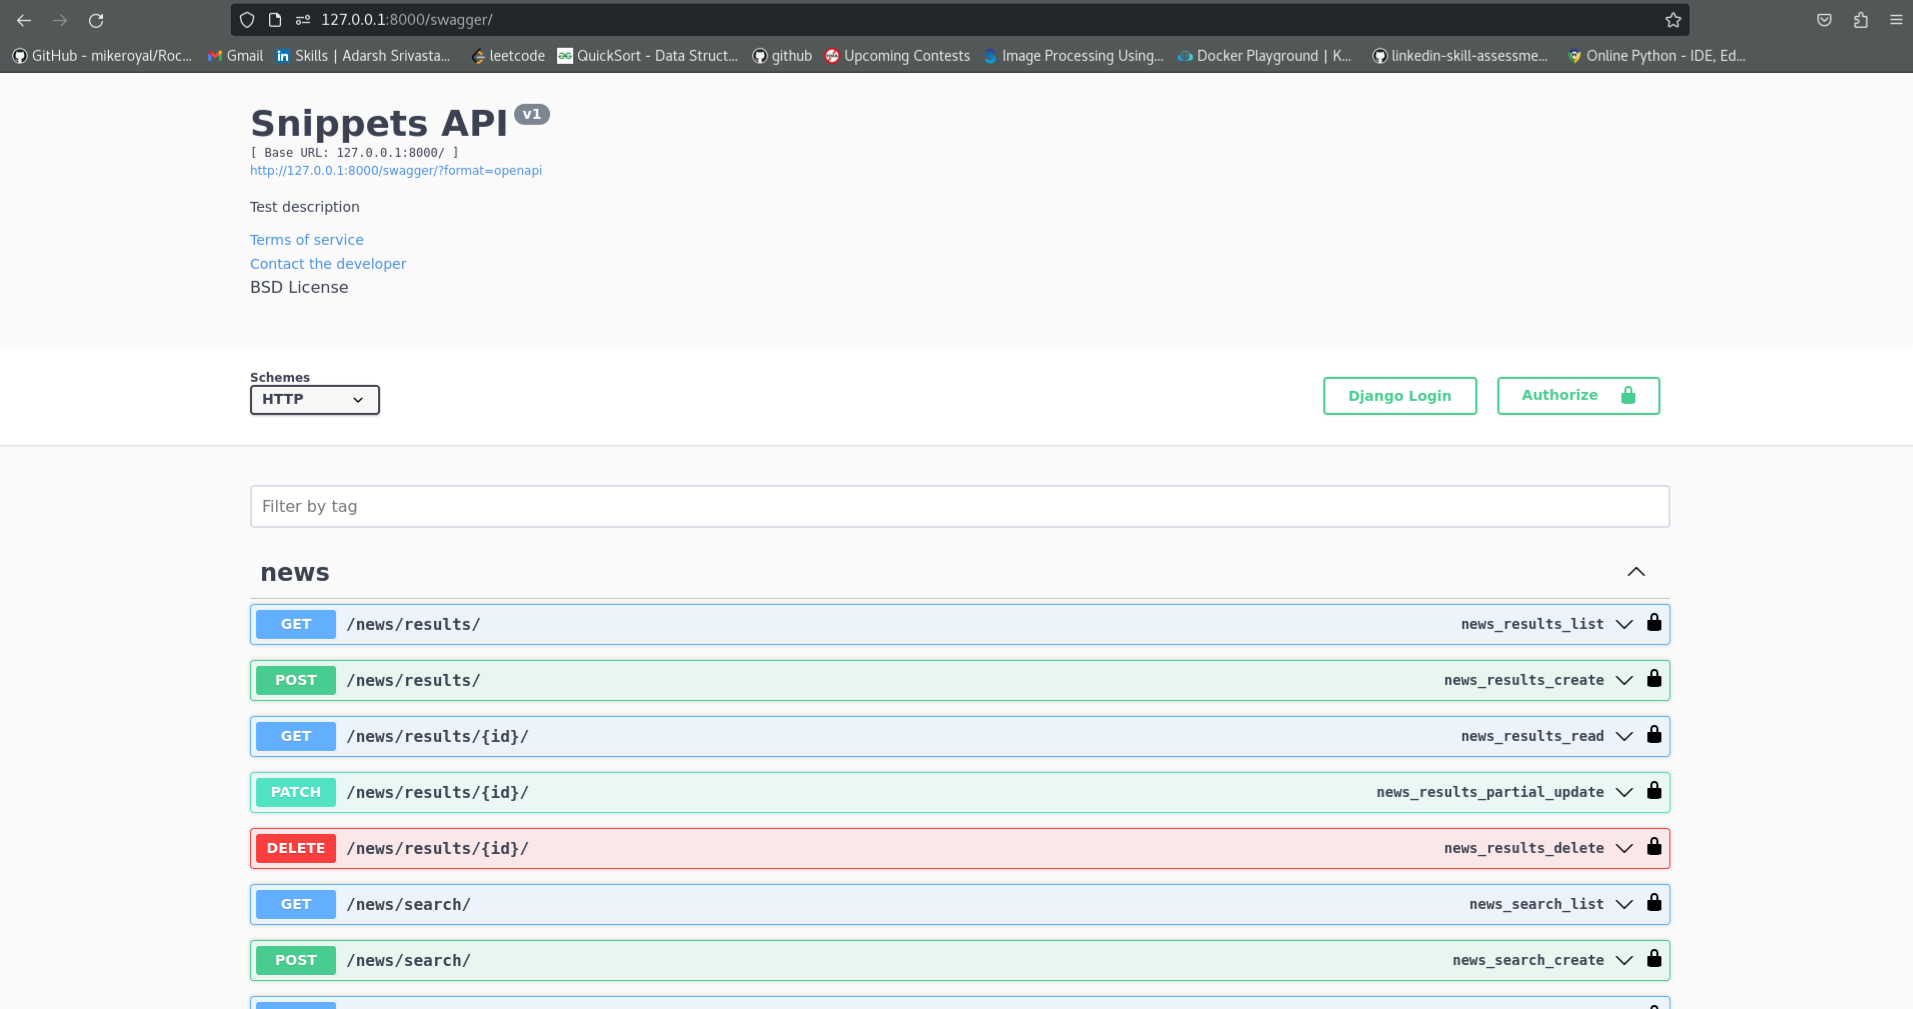The width and height of the screenshot is (1913, 1009).
Task: Open Terms of service link
Action: [307, 240]
